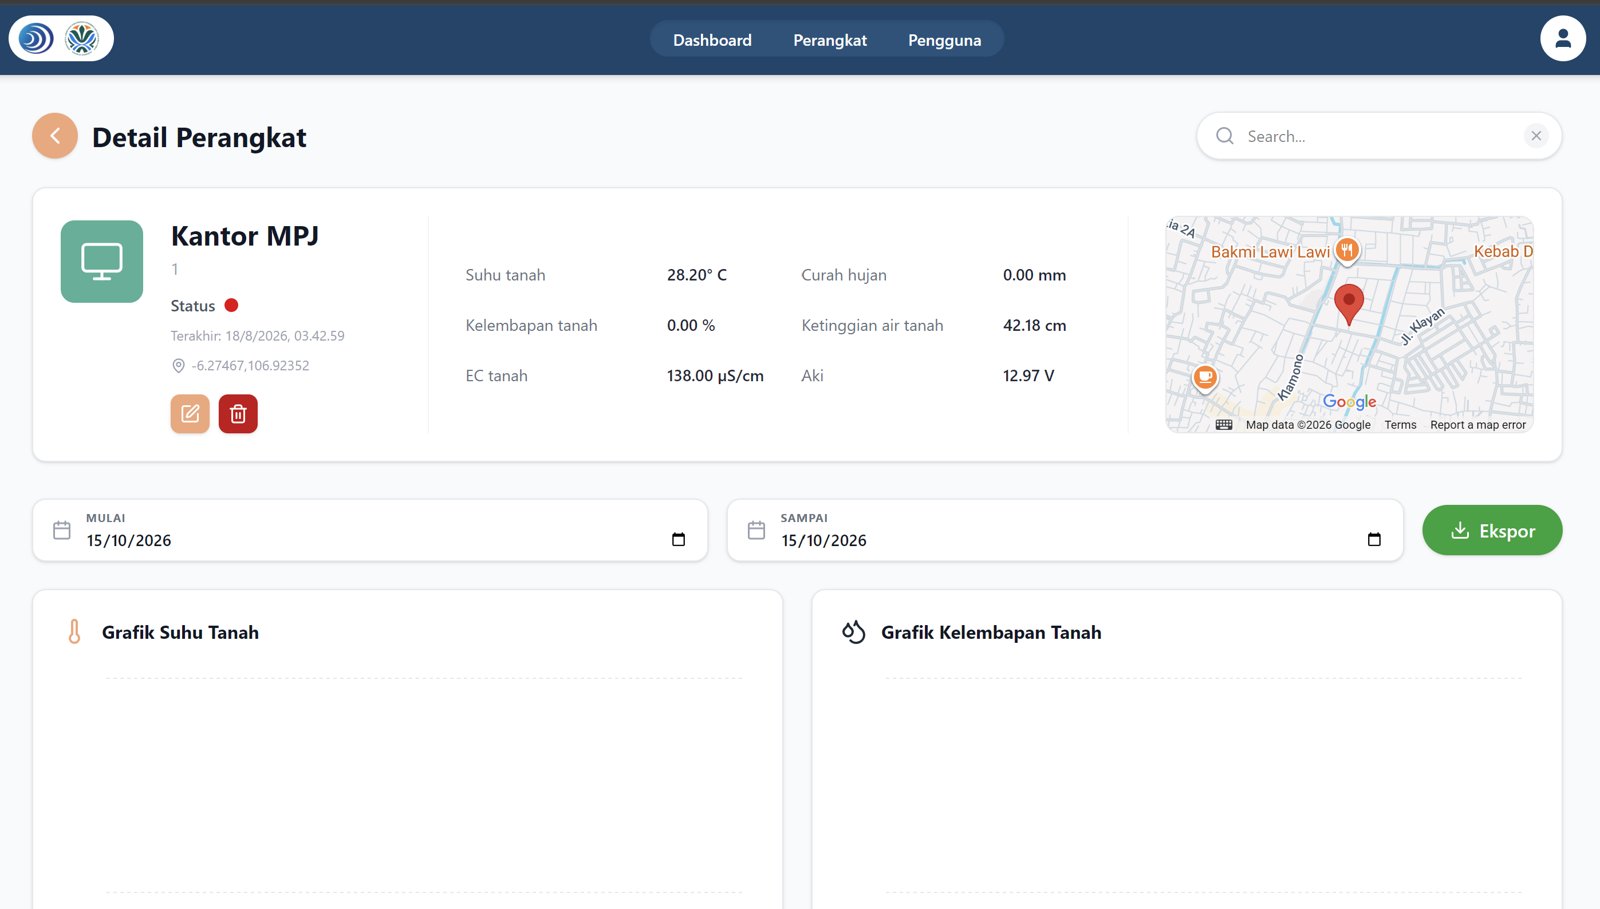The image size is (1600, 909).
Task: Click the Grafik Kelembapan Tanah title
Action: coord(991,632)
